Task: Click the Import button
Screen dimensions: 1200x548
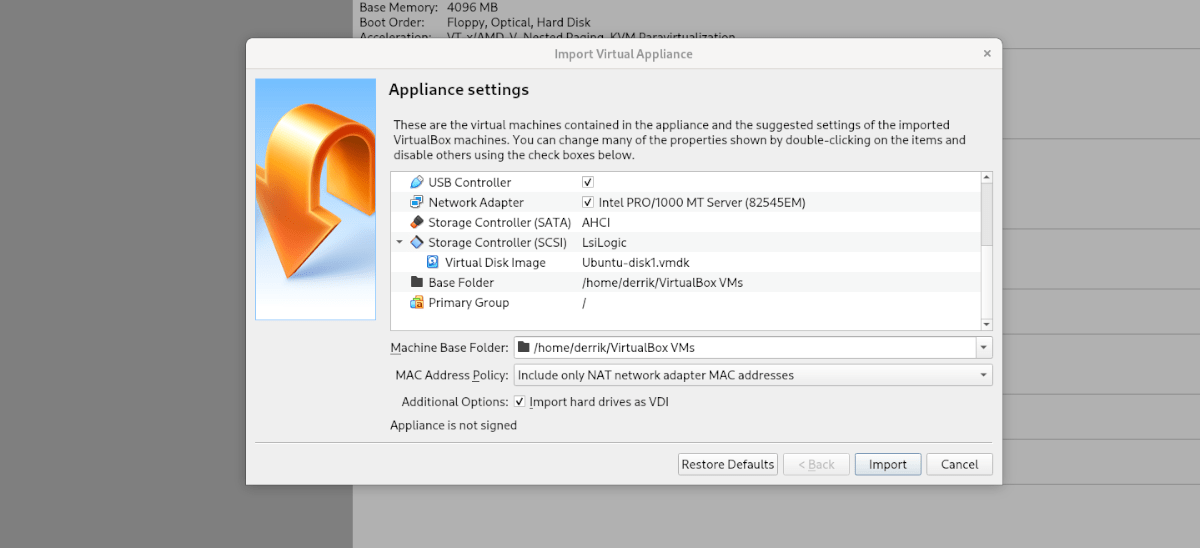Action: pyautogui.click(x=887, y=464)
